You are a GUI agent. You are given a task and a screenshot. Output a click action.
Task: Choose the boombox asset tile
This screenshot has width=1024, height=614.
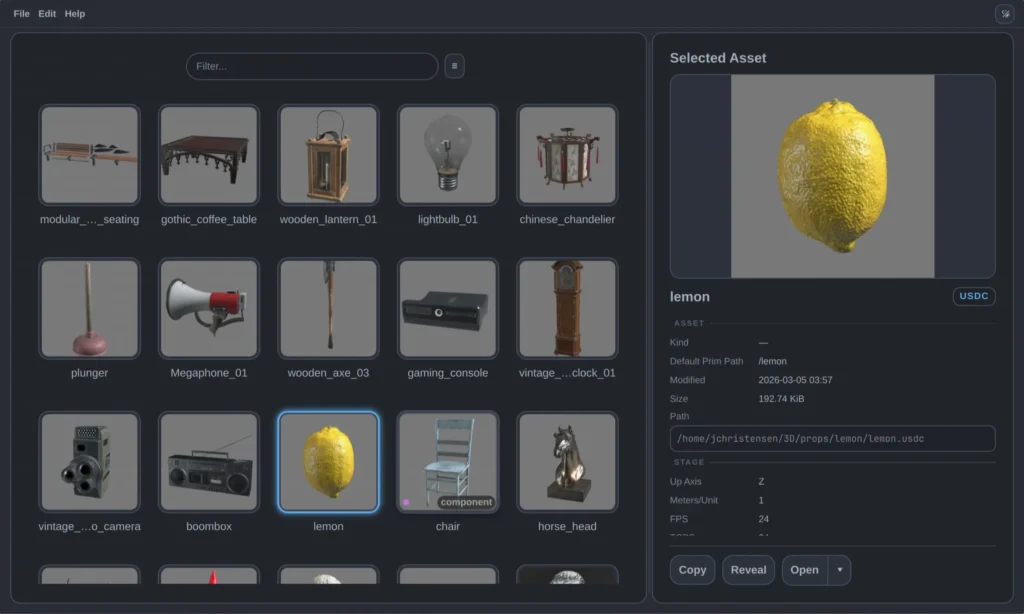209,462
